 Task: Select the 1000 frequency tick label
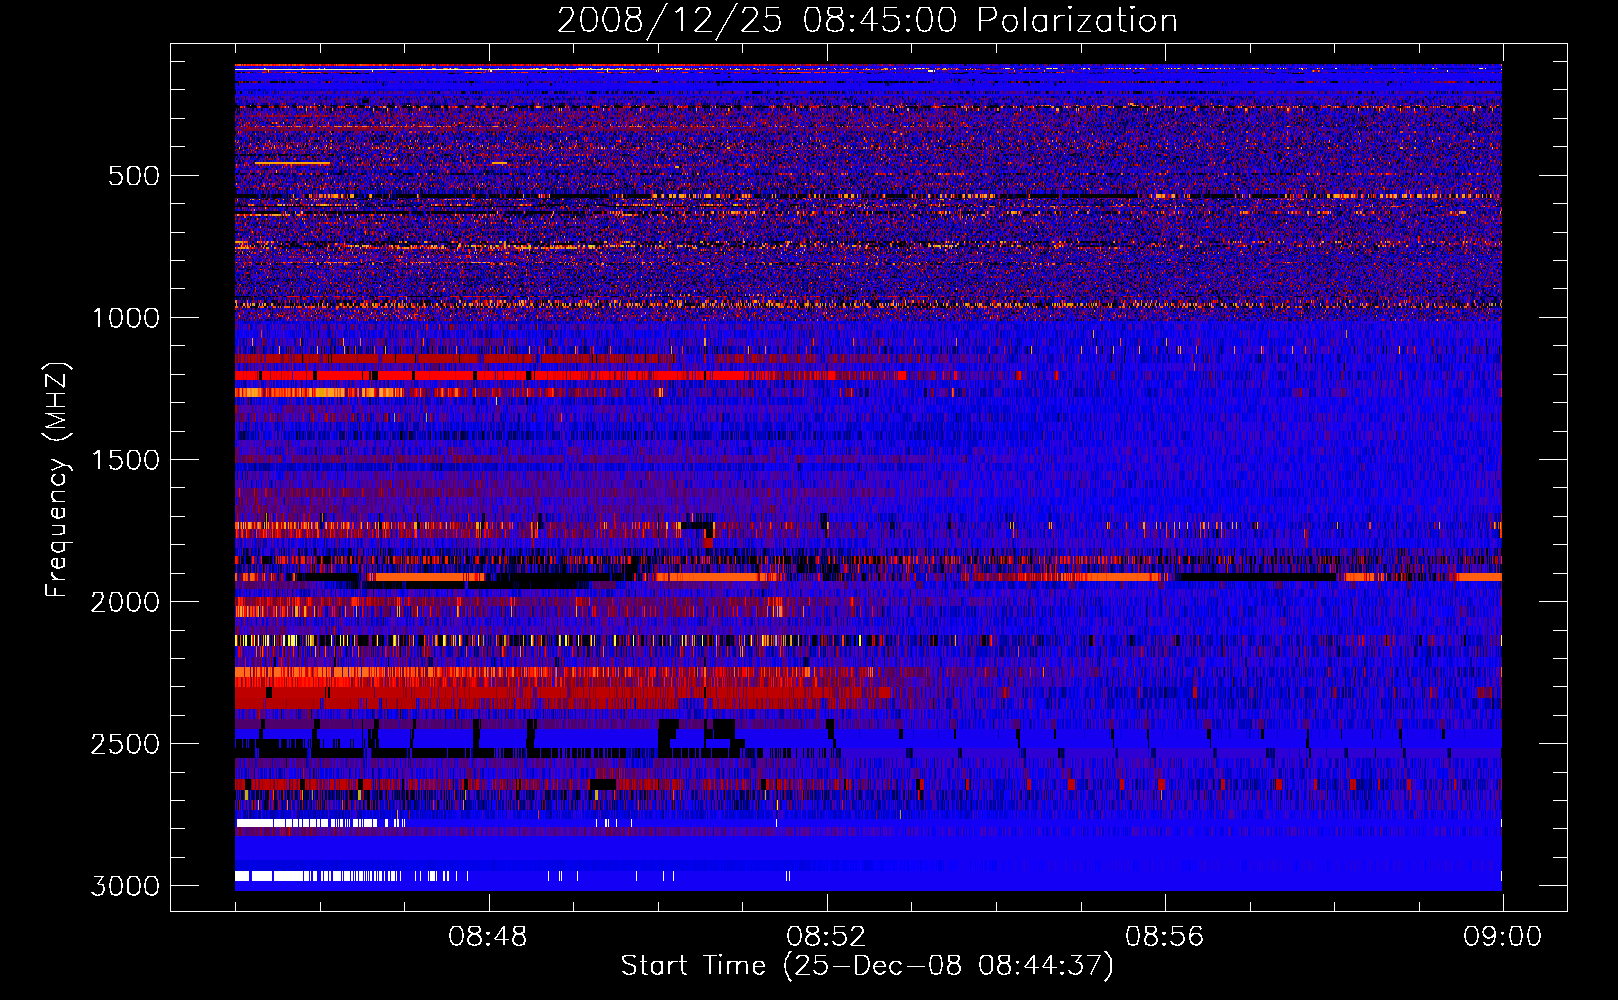(x=126, y=318)
